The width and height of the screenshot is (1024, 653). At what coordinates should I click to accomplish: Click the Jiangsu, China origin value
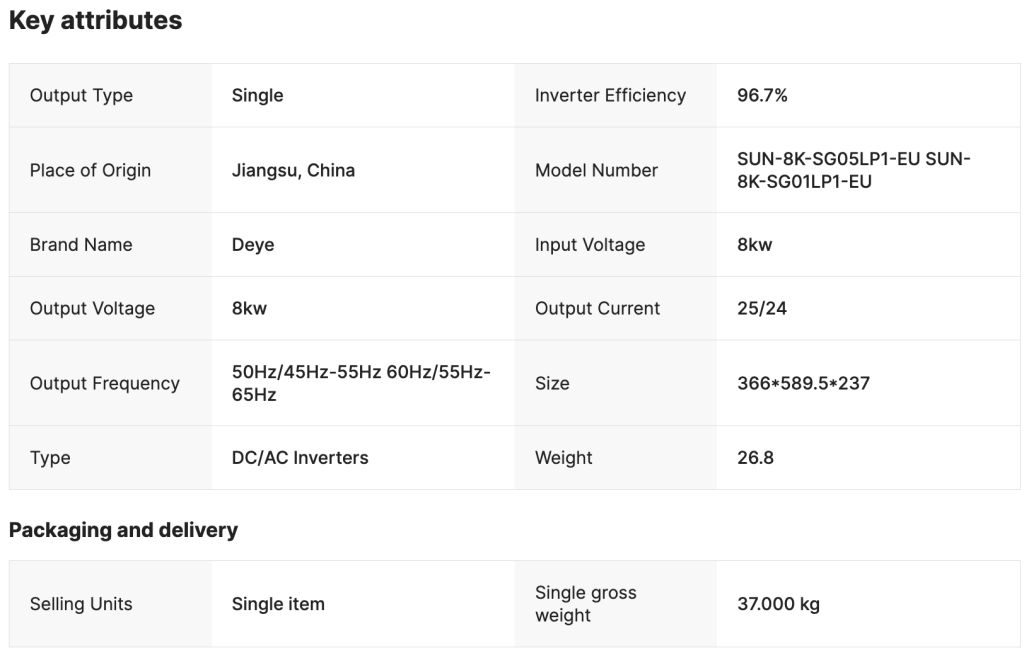coord(293,170)
